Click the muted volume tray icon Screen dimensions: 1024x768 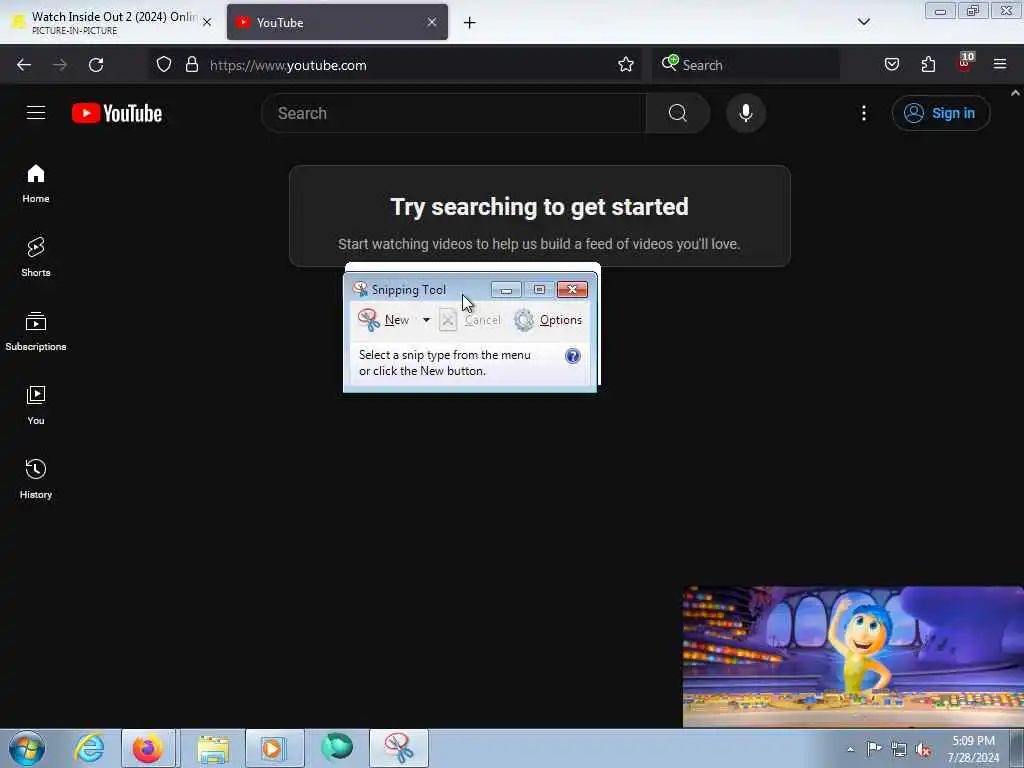point(923,749)
